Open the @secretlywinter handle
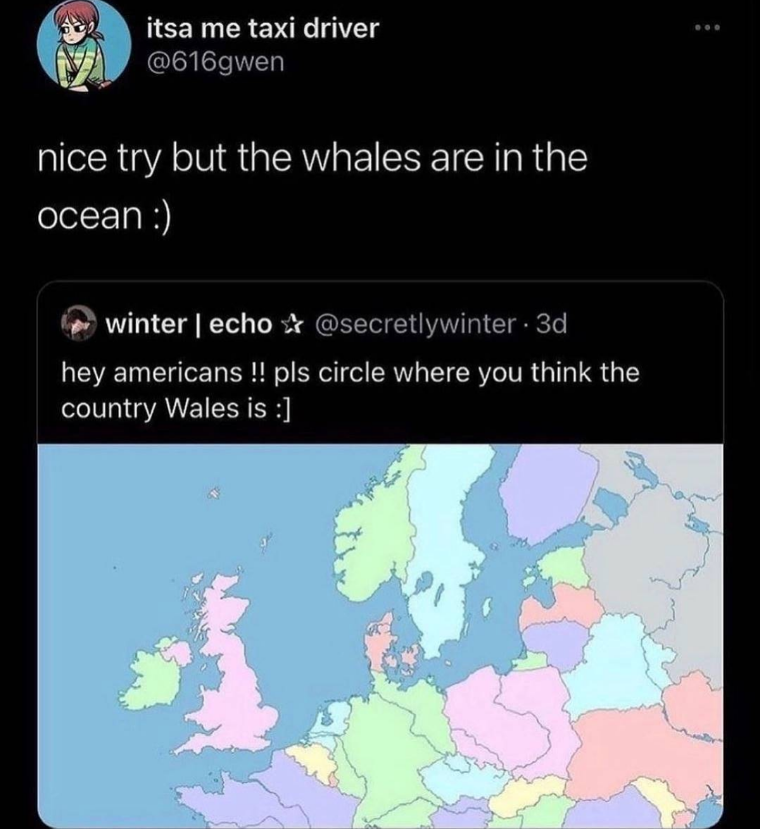 [416, 324]
